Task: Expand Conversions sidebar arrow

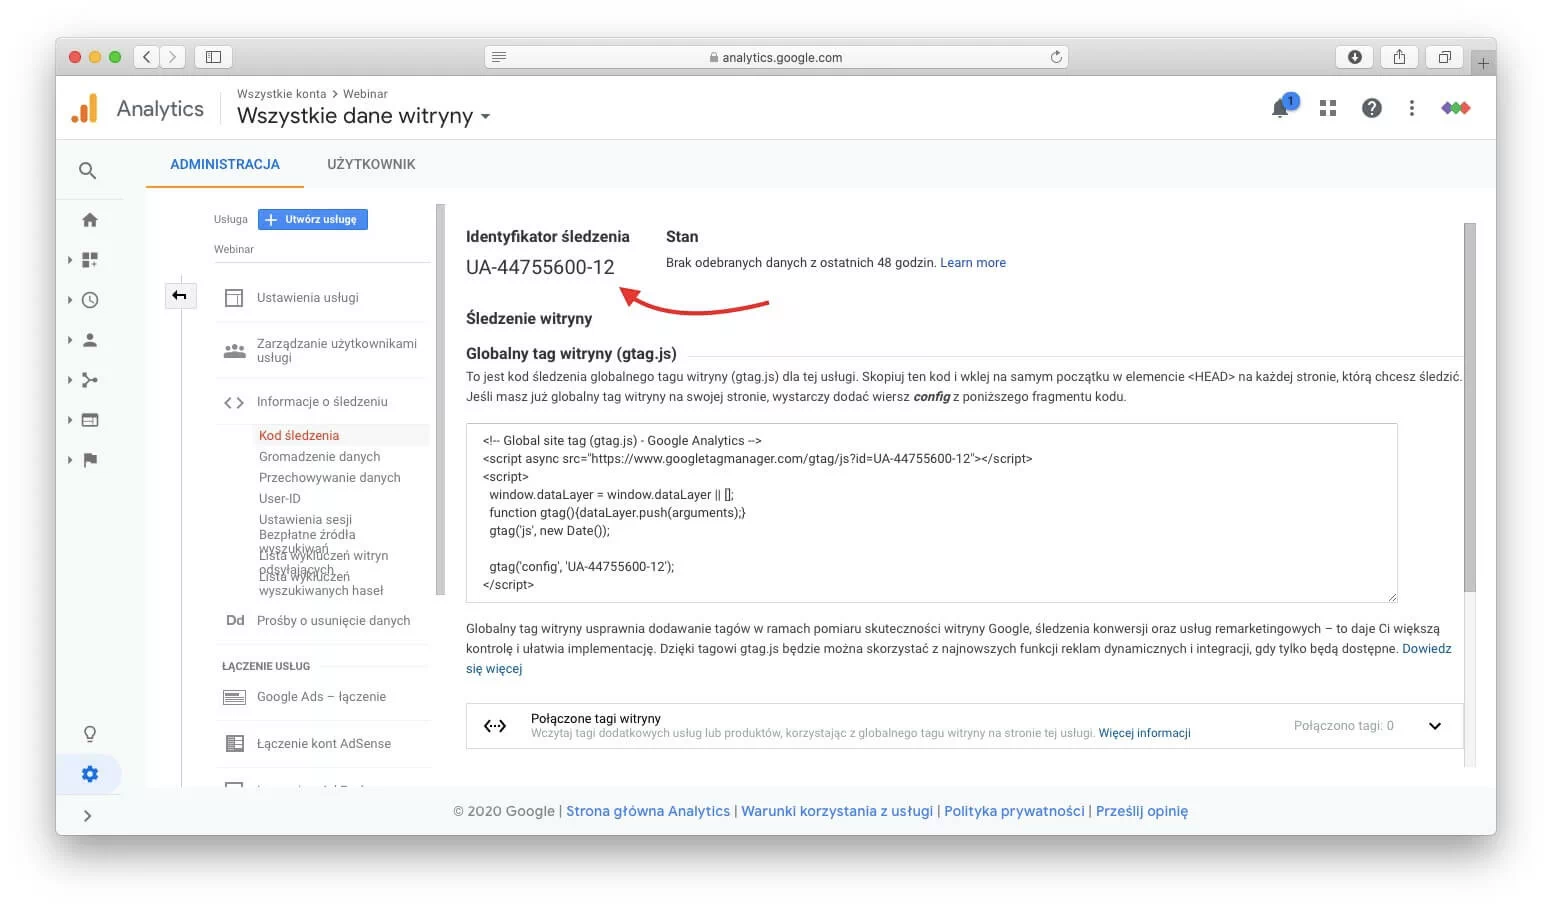Action: (x=70, y=460)
